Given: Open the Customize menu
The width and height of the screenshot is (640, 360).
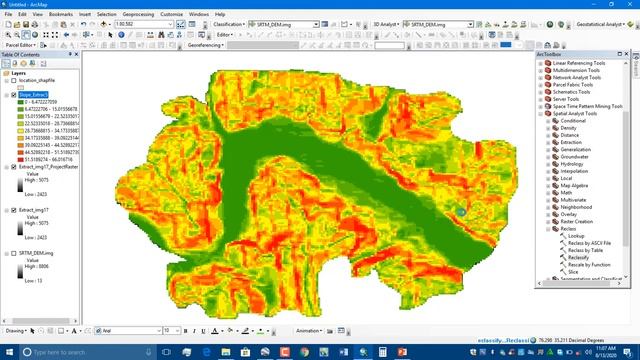Looking at the screenshot, I should [171, 14].
